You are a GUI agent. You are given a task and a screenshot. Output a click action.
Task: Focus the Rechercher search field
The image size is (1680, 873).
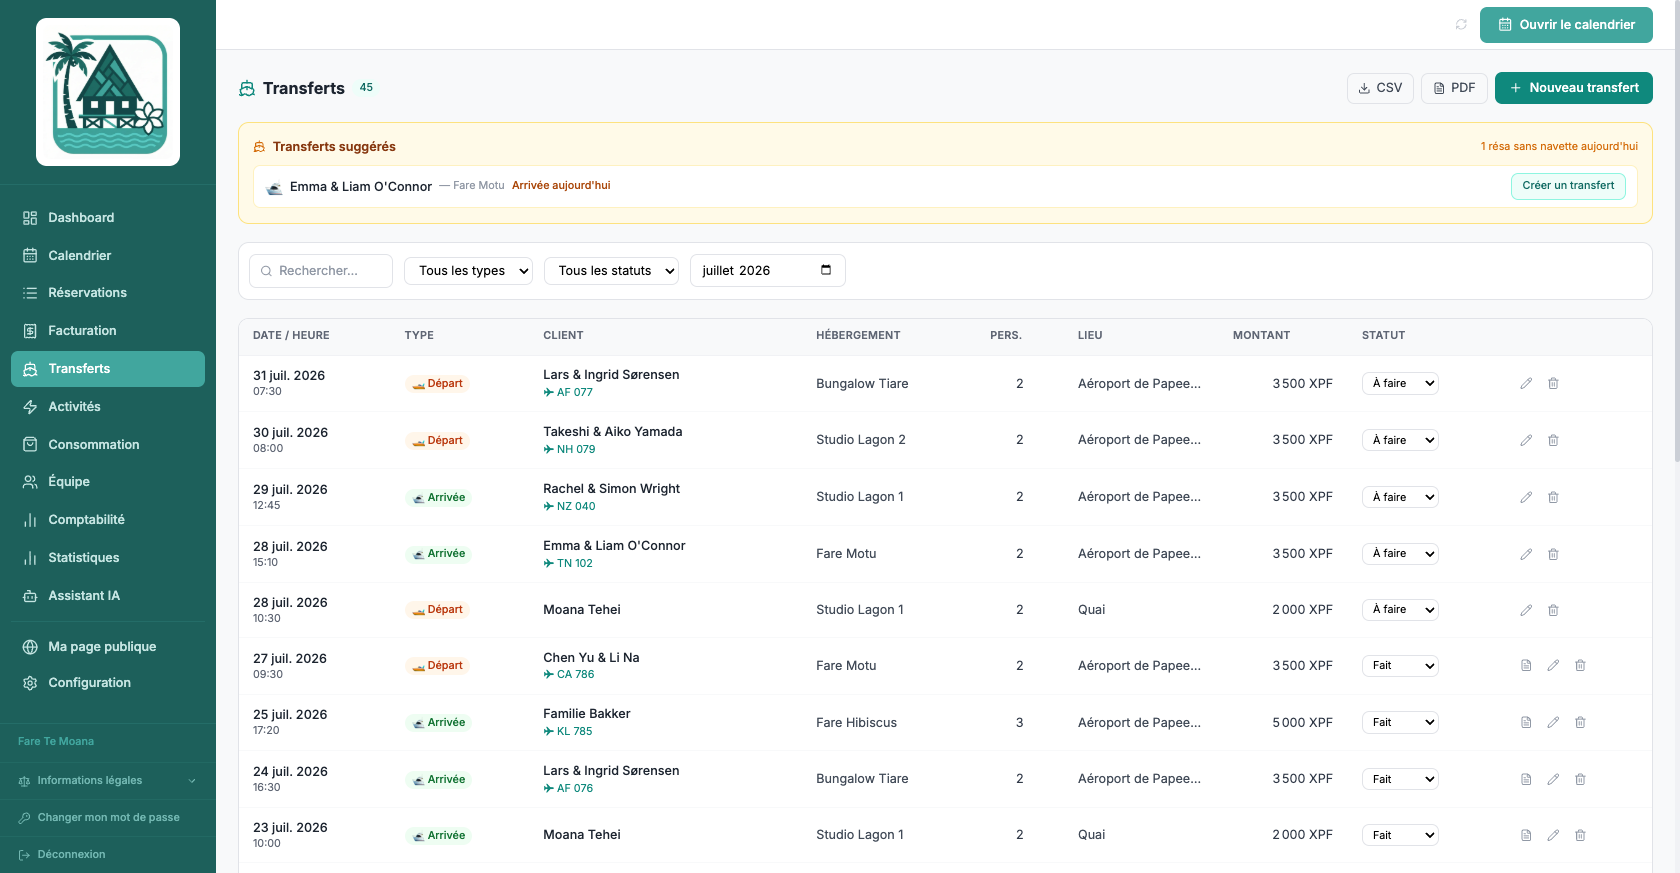click(321, 271)
